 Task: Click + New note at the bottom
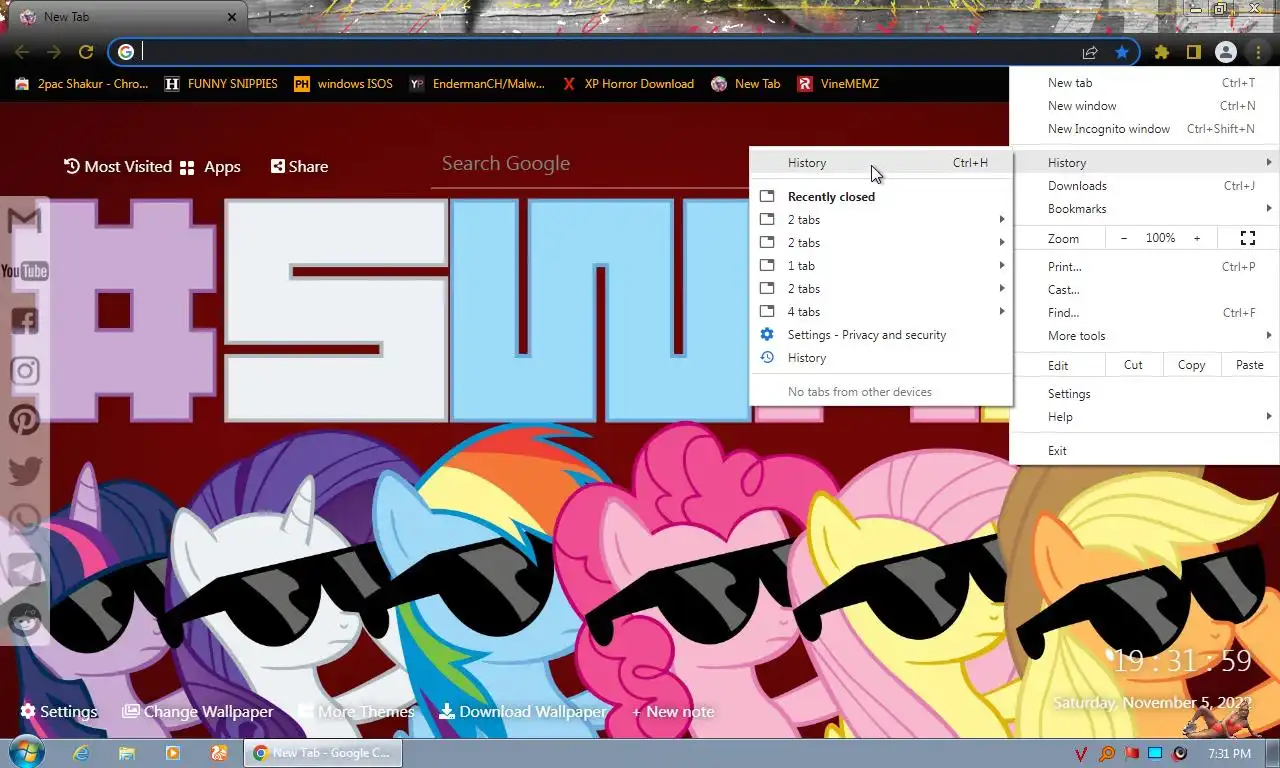pos(673,711)
